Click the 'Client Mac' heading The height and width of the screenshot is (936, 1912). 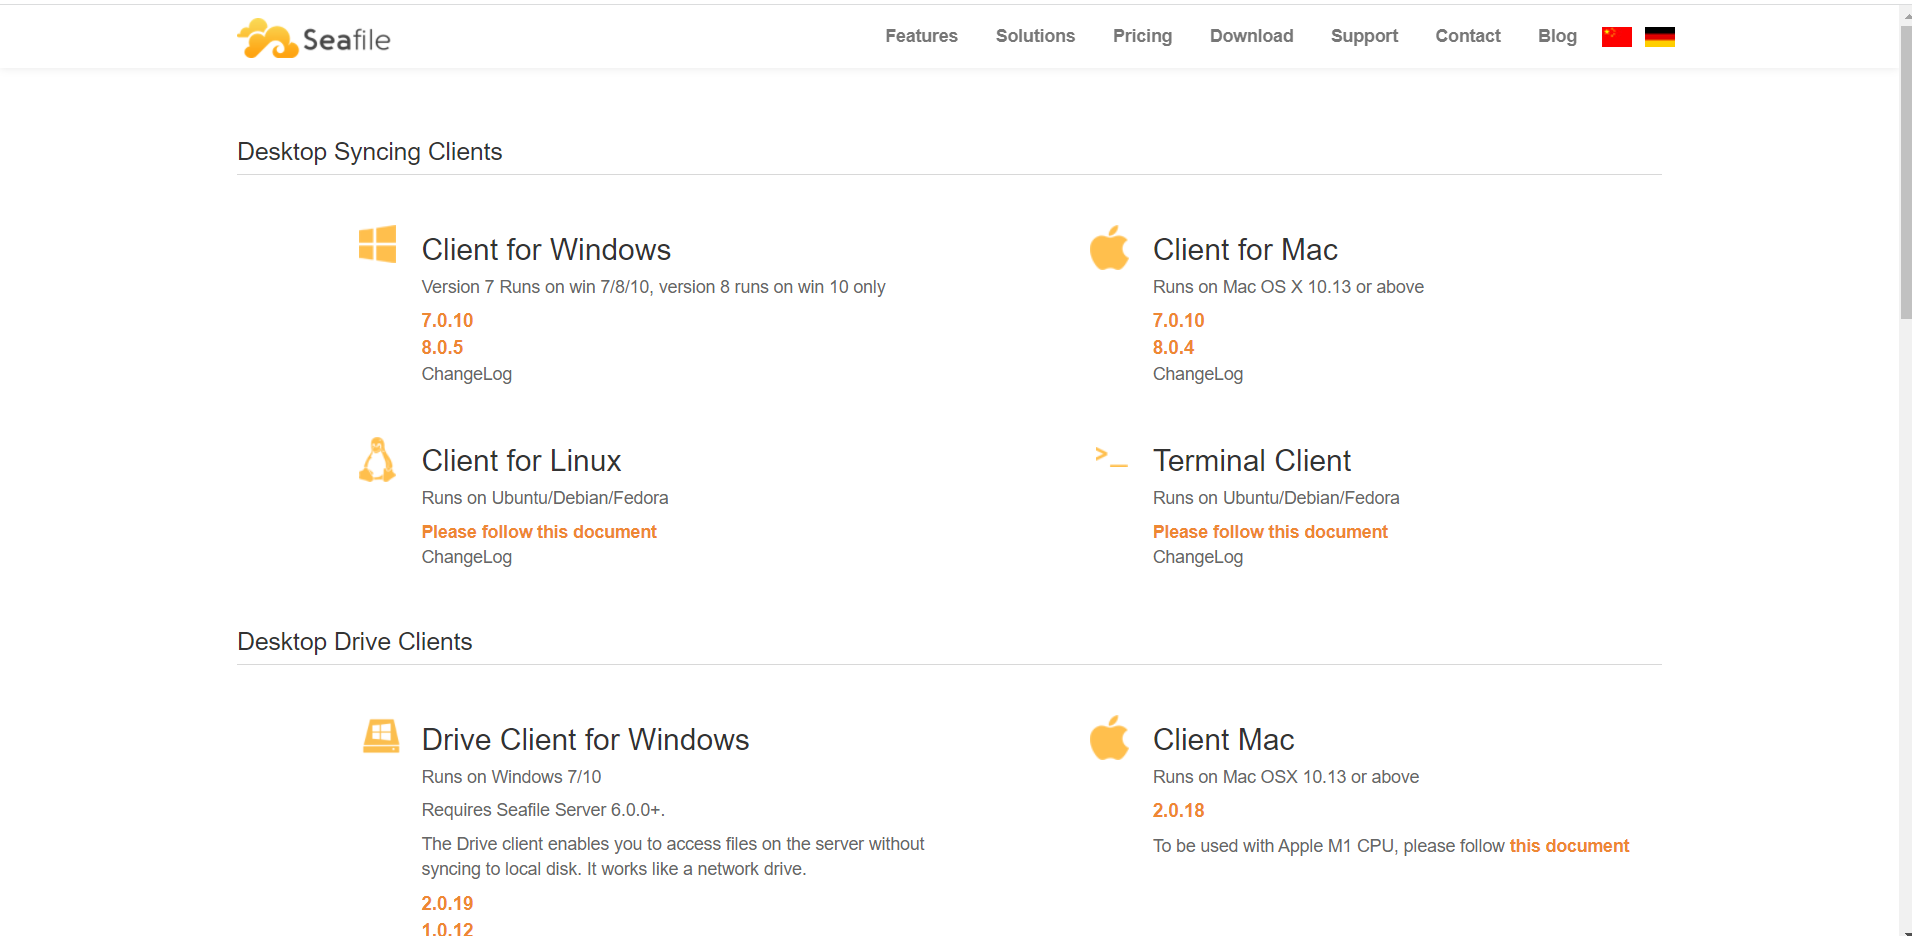pos(1223,739)
